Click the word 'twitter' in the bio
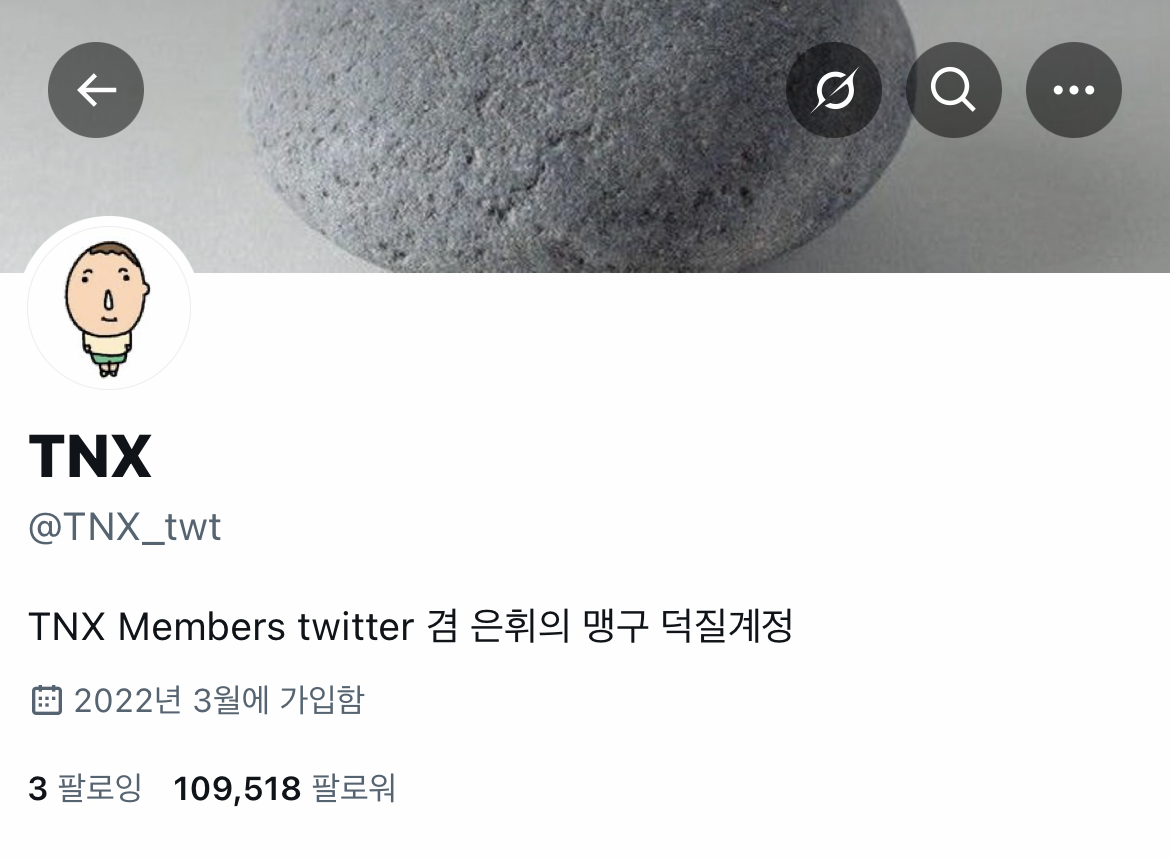Image resolution: width=1170 pixels, height=860 pixels. coord(355,626)
